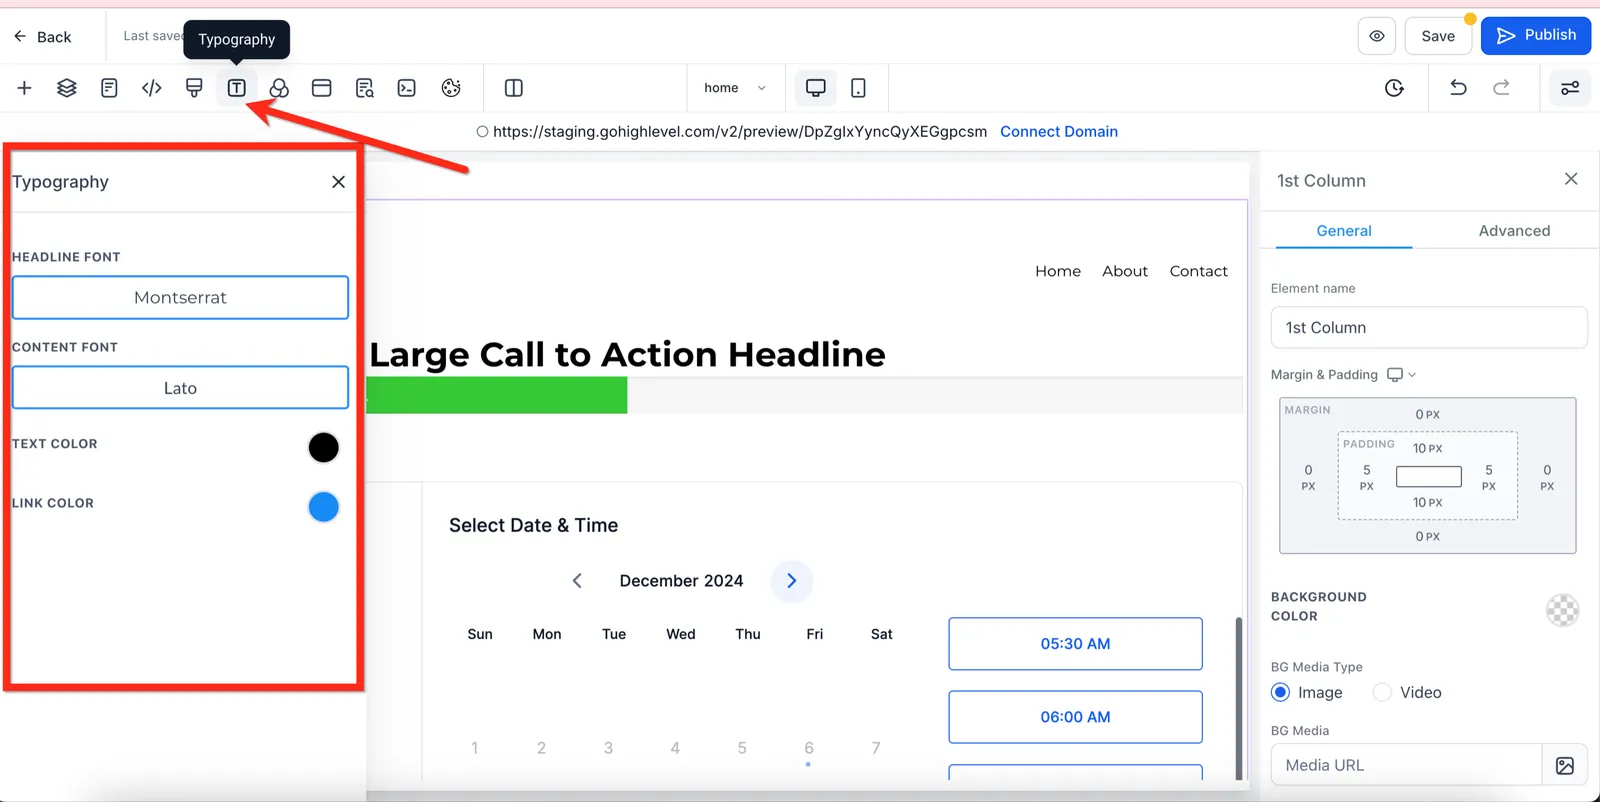Click the Element name input field
This screenshot has height=802, width=1600.
(1429, 328)
